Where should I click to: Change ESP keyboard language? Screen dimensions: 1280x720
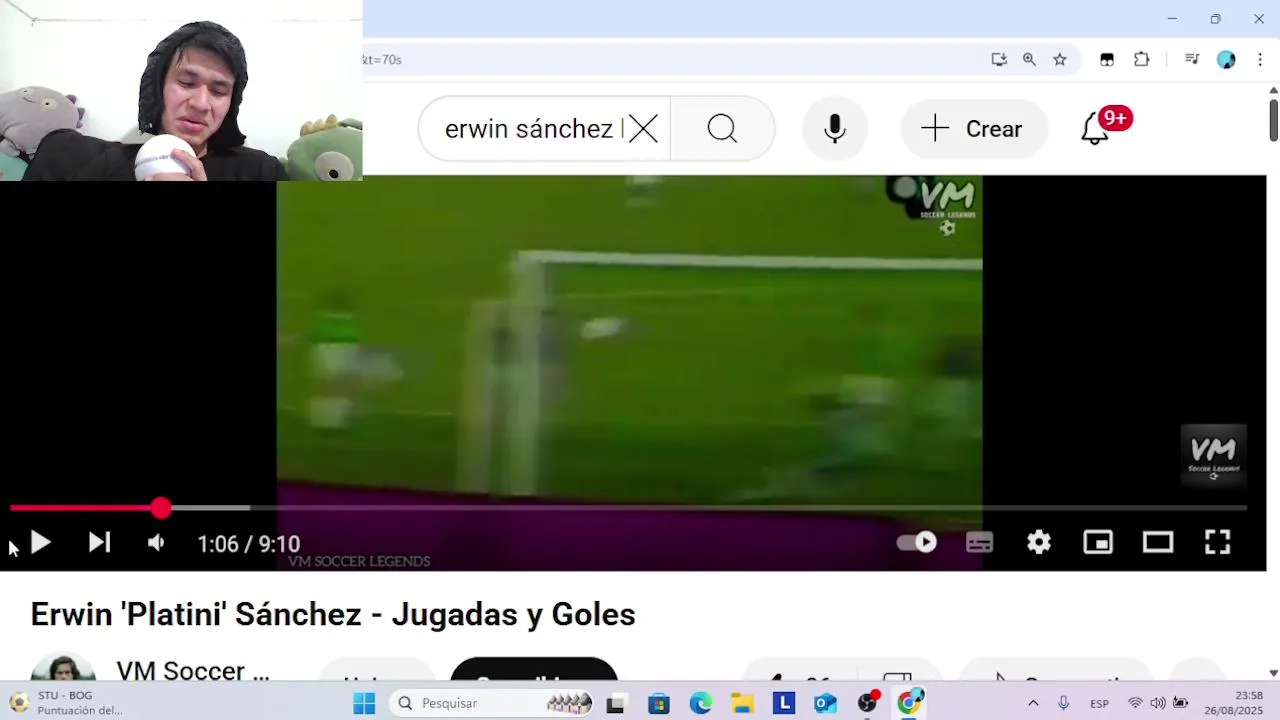pos(1099,703)
